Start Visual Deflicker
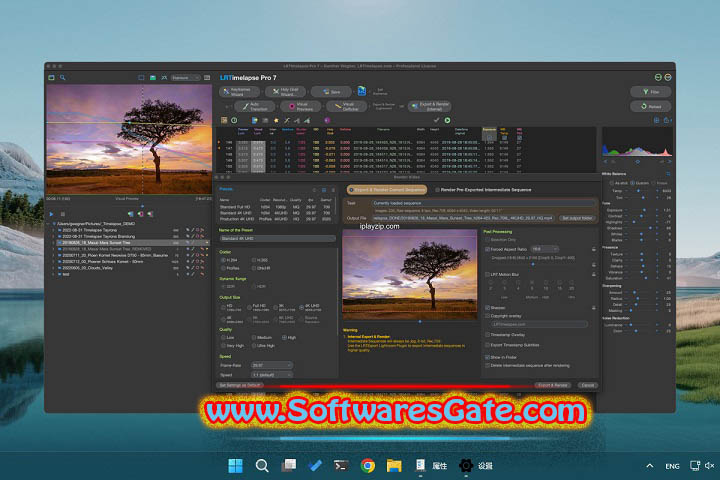This screenshot has height=480, width=720. (x=347, y=107)
